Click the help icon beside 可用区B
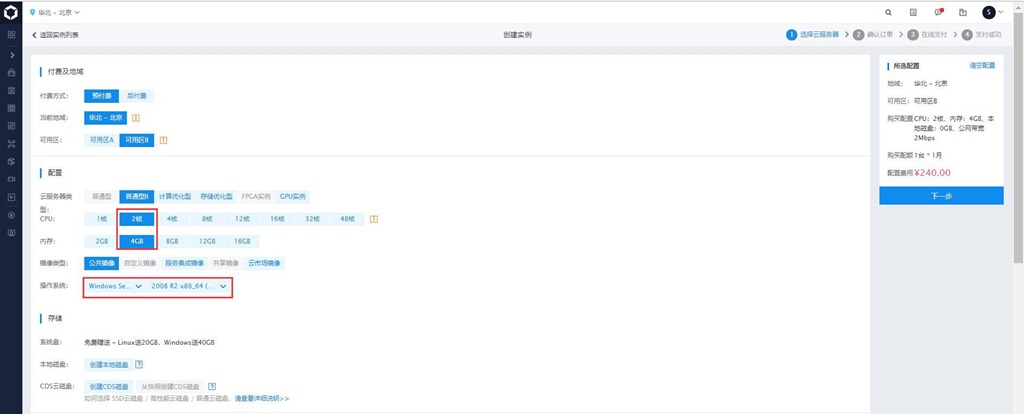The height and width of the screenshot is (414, 1024). click(163, 140)
